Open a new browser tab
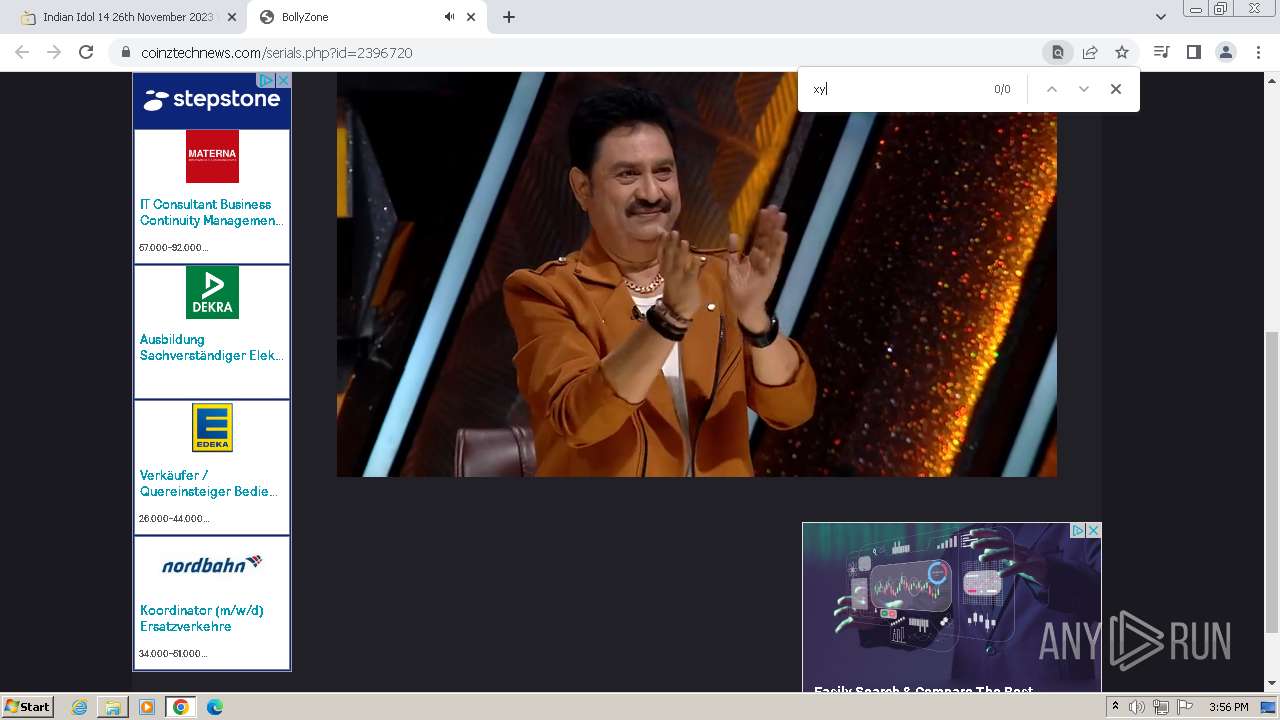Image resolution: width=1280 pixels, height=720 pixels. pos(509,17)
